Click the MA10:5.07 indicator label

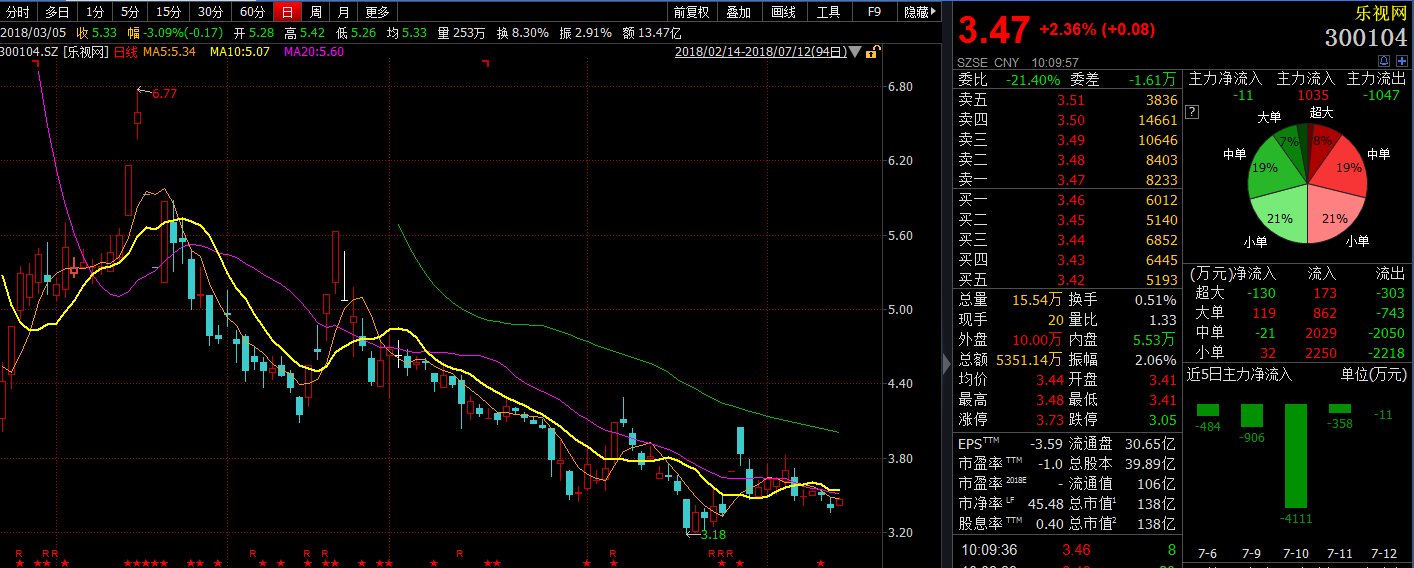pos(239,52)
